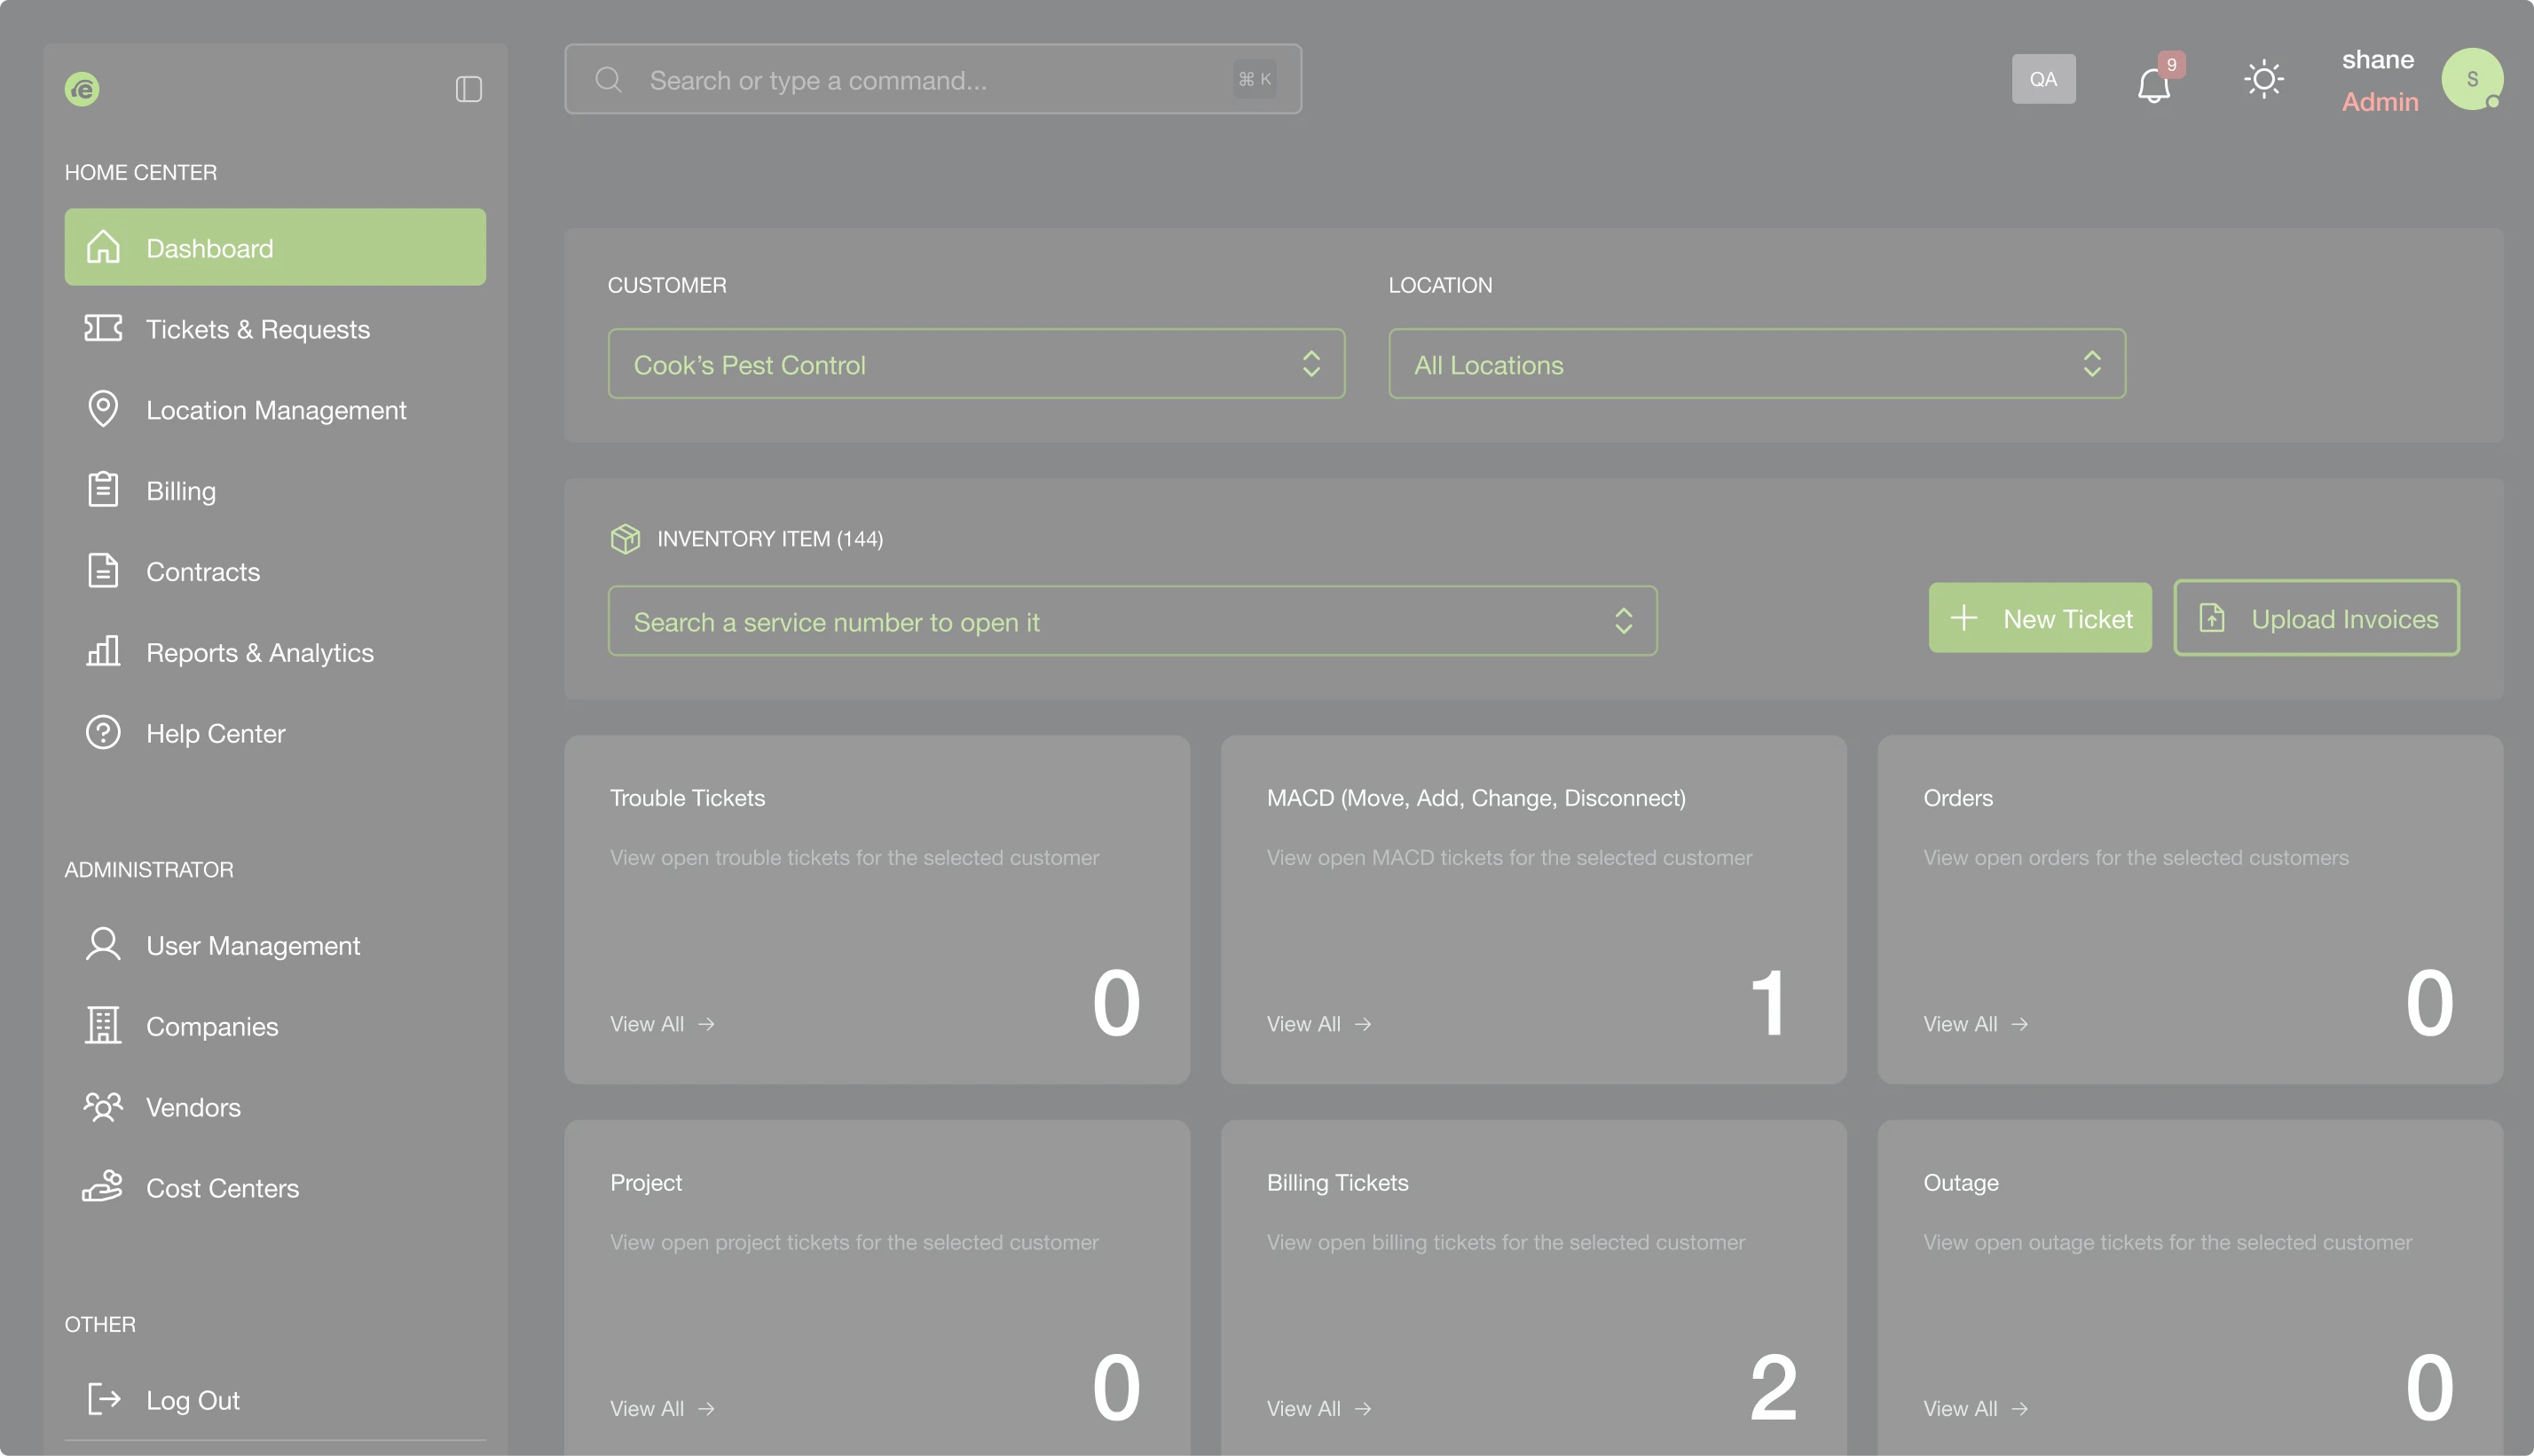
Task: Click the Help Center question mark icon
Action: (x=103, y=733)
